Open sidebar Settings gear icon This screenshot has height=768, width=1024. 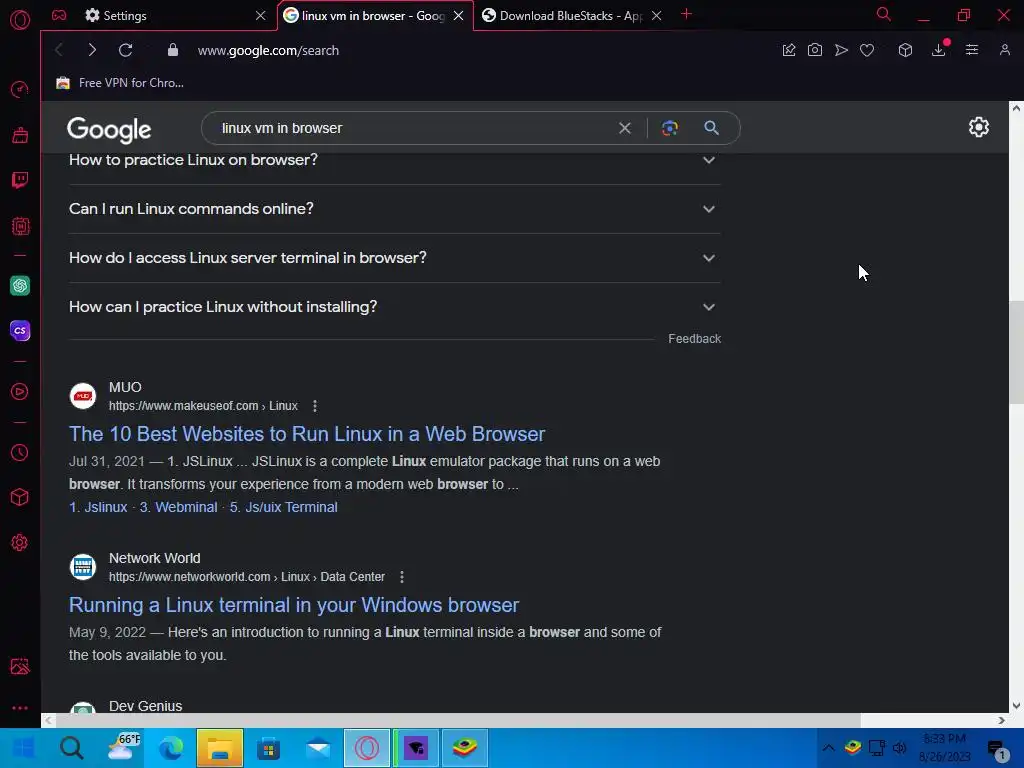[20, 542]
